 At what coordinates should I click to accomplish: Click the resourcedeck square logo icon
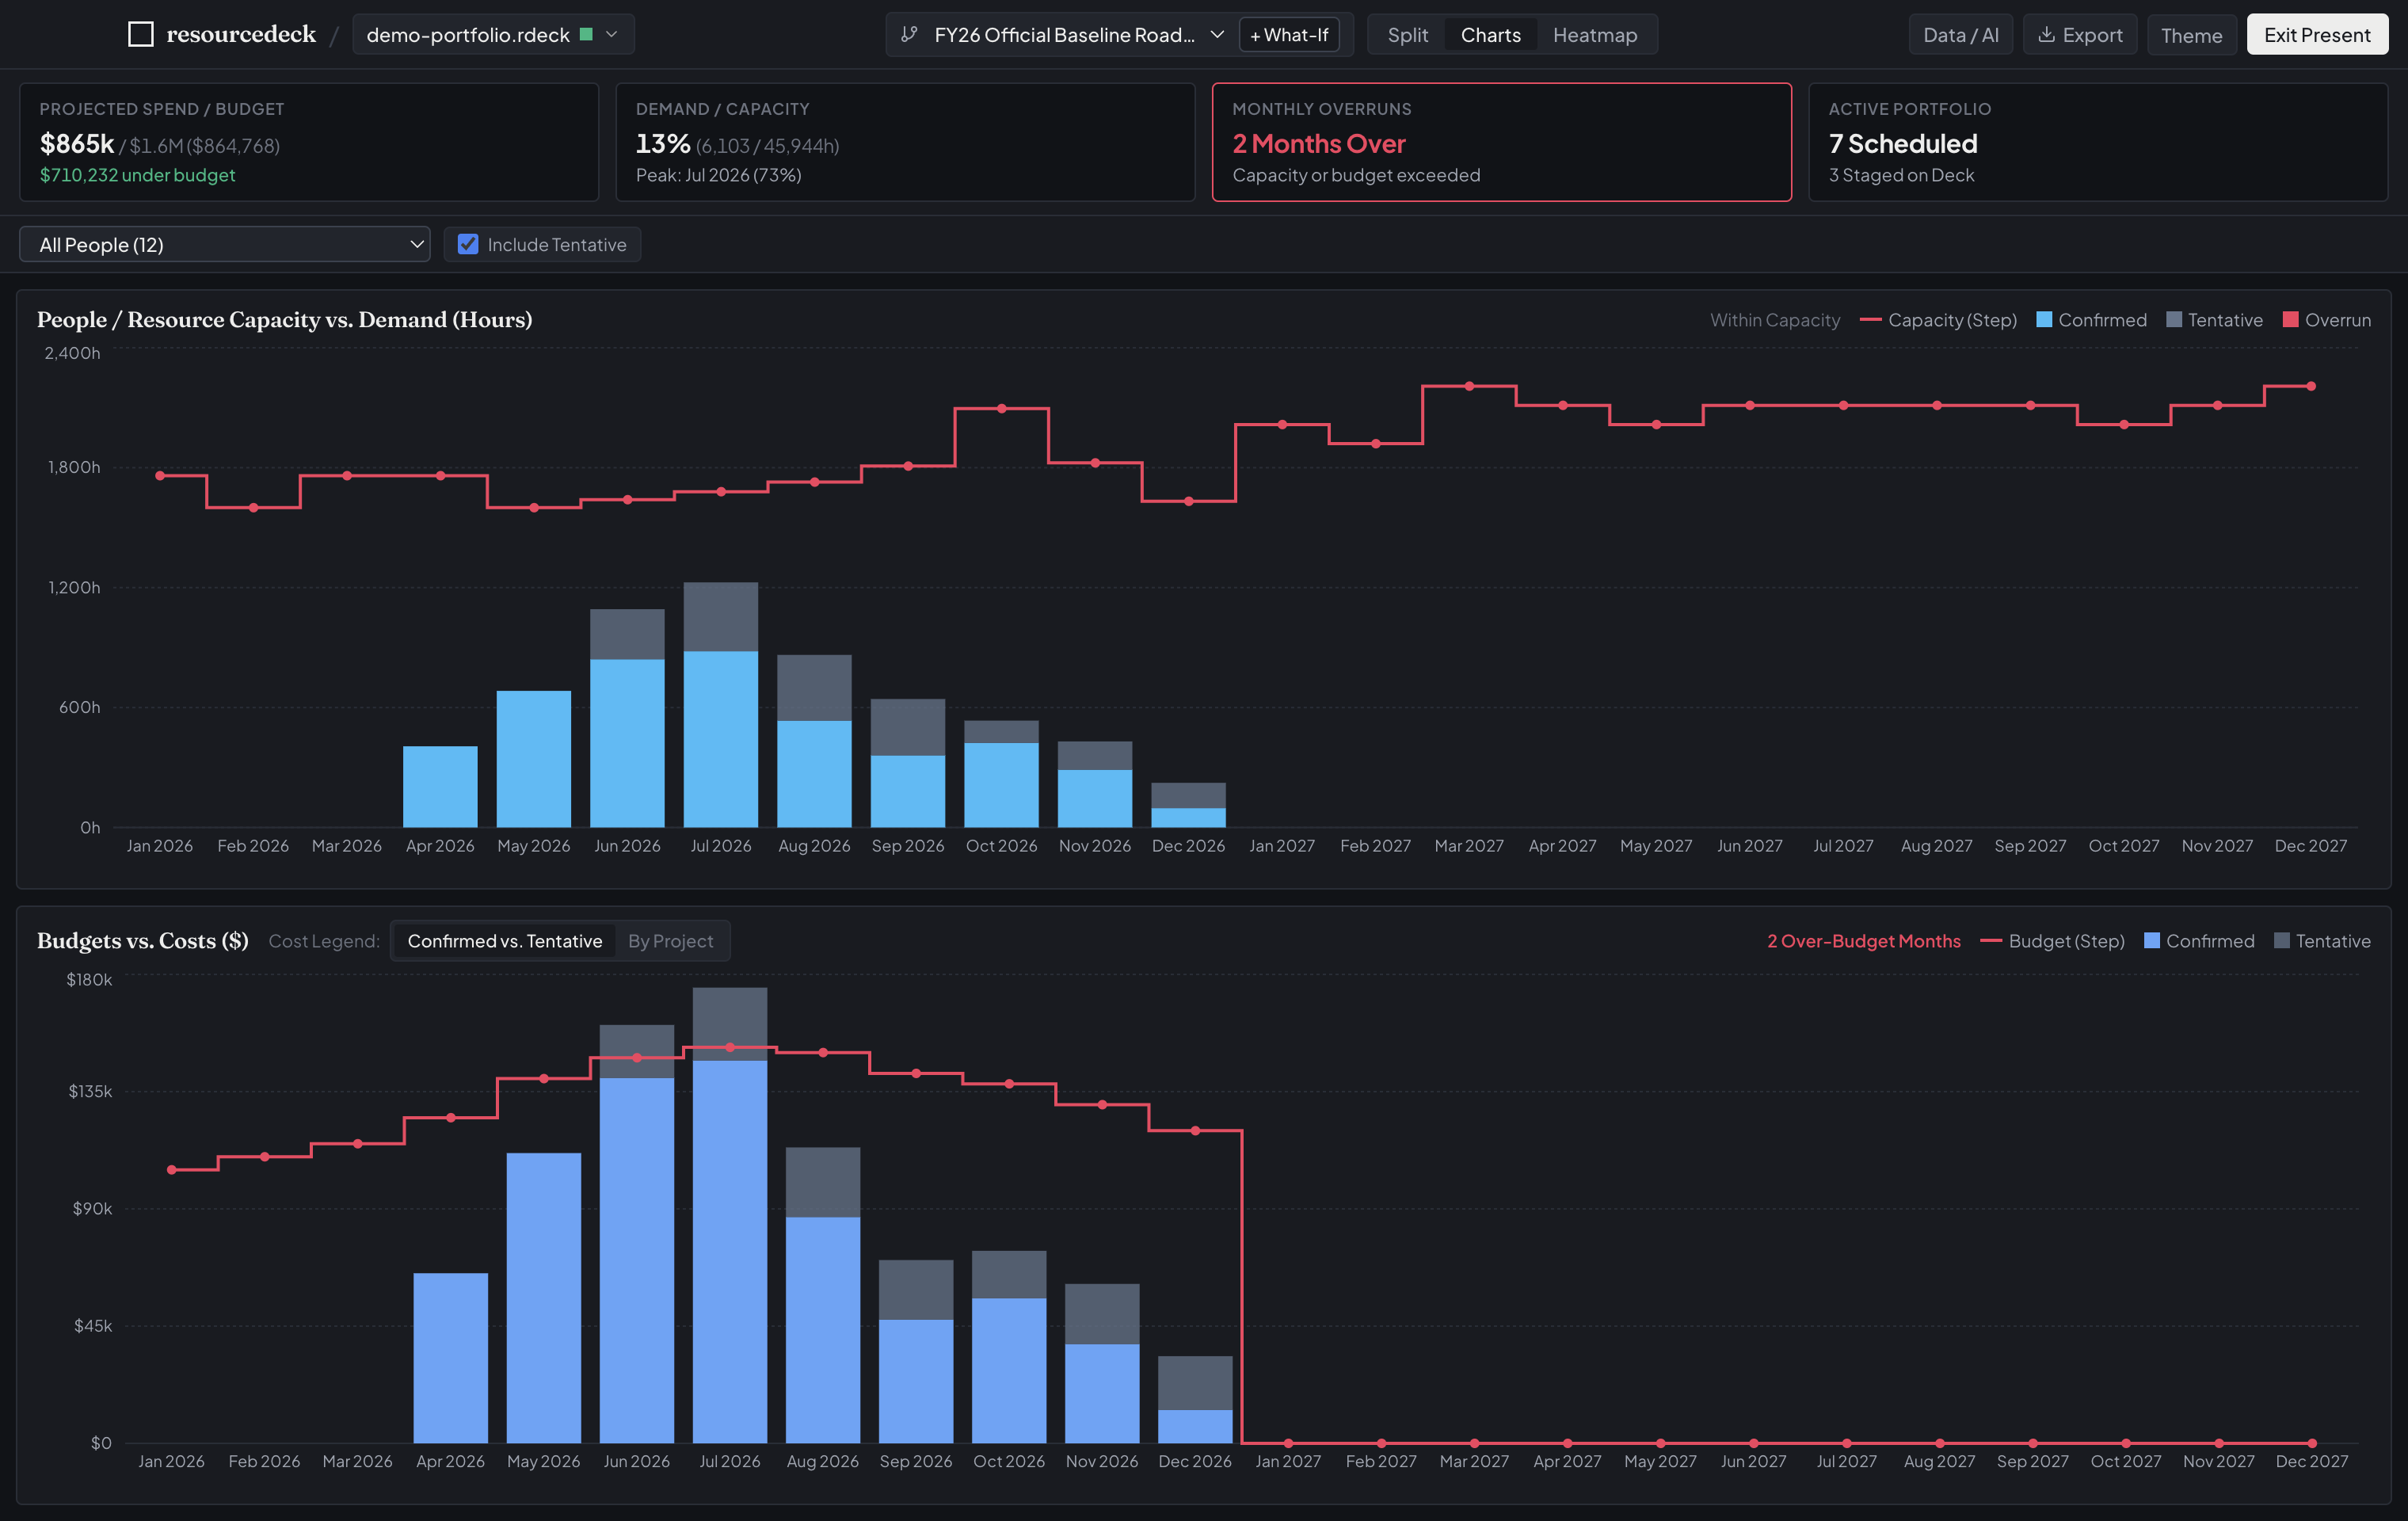[141, 34]
